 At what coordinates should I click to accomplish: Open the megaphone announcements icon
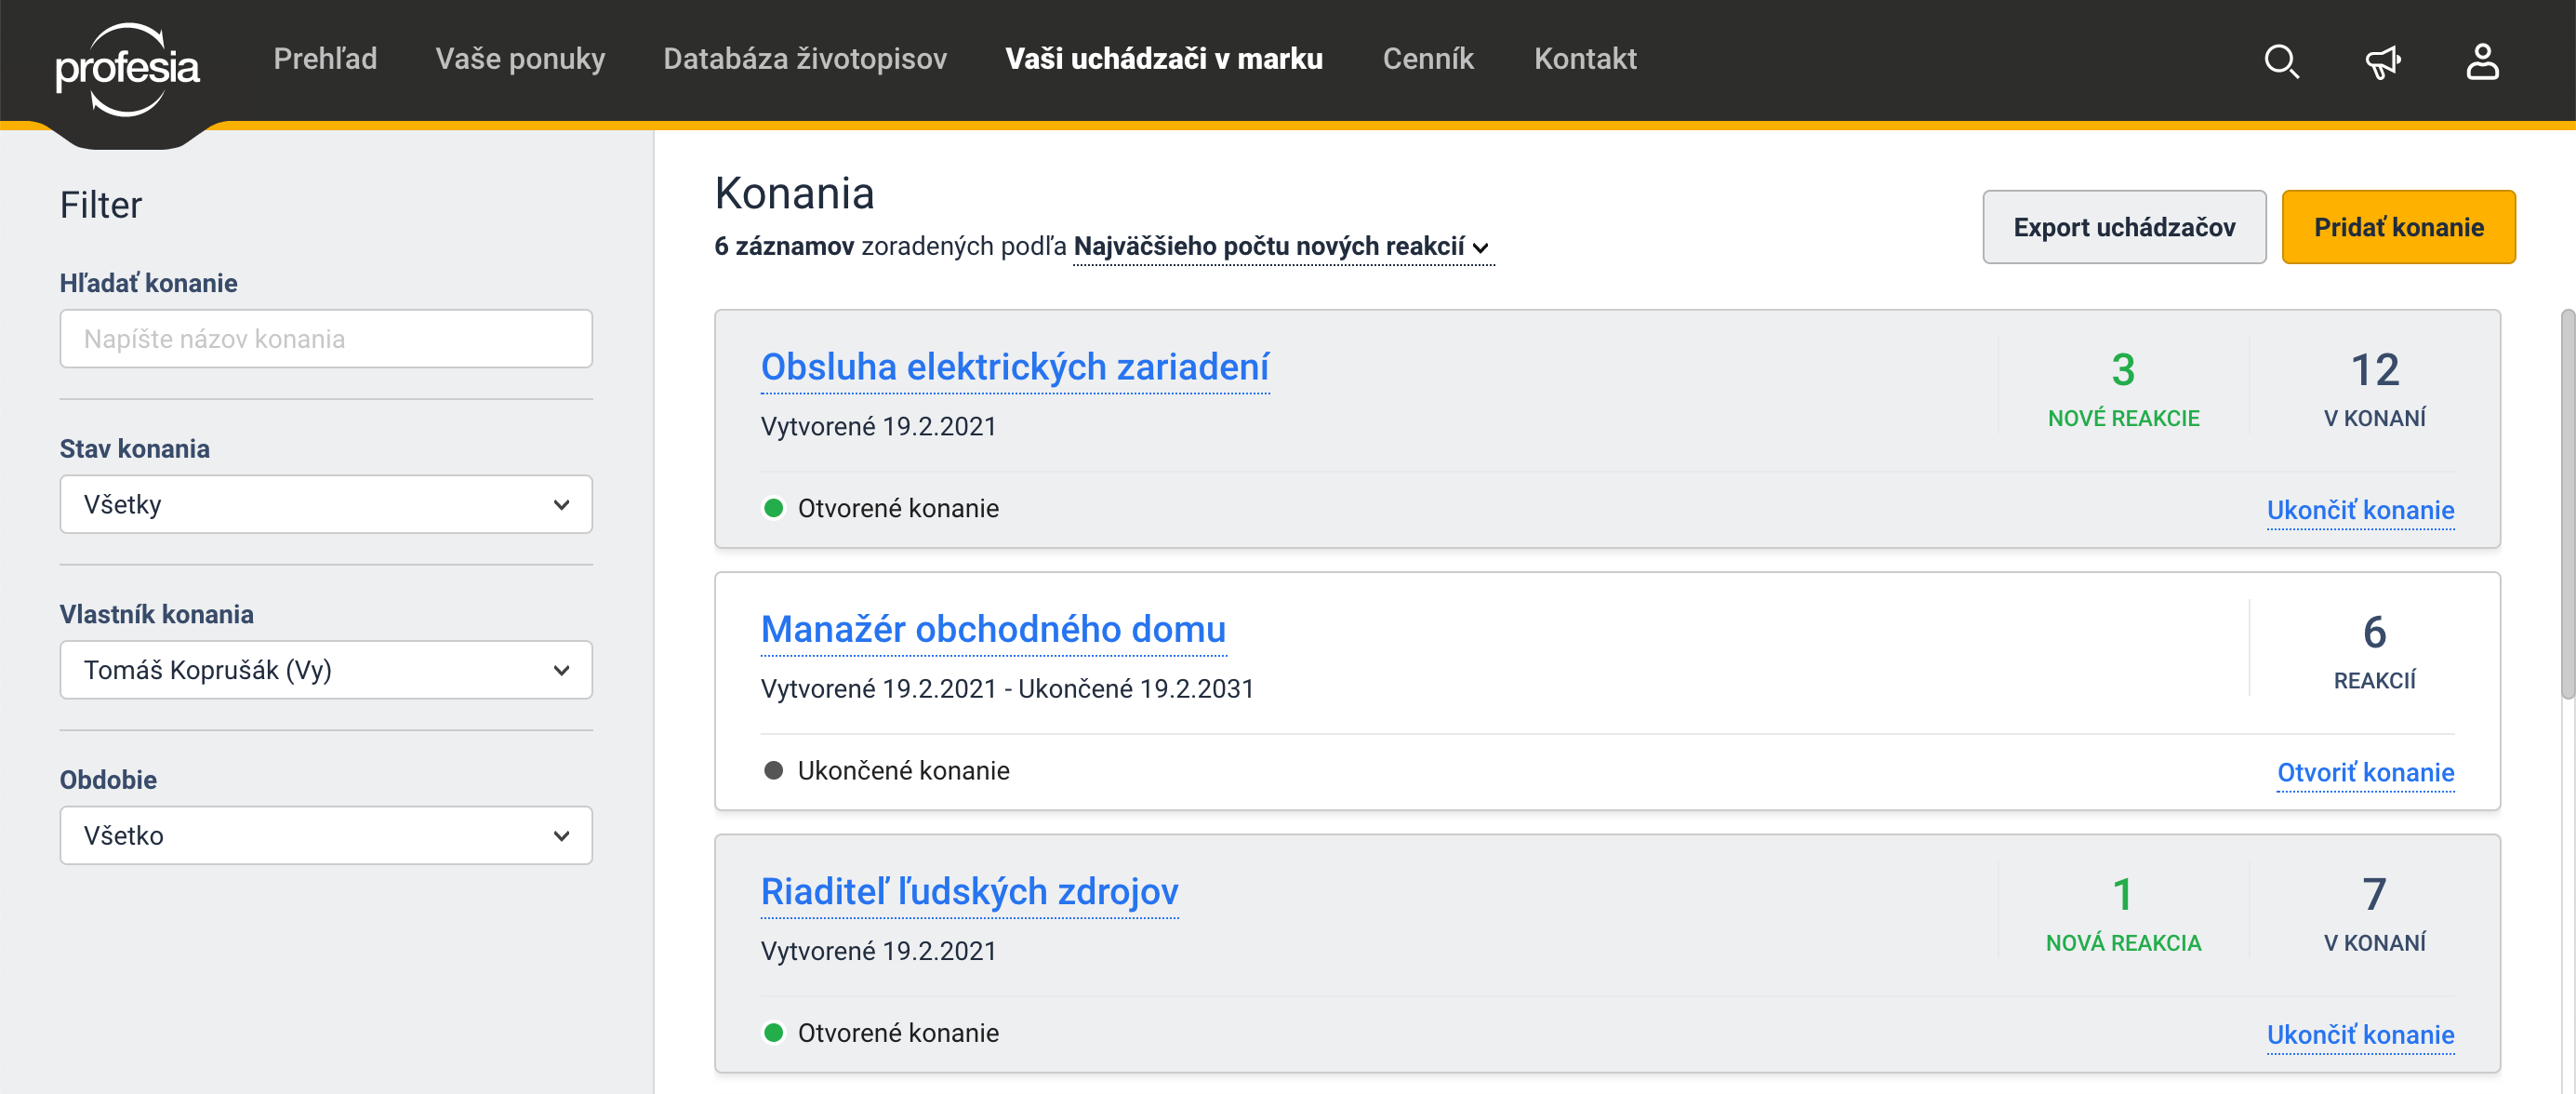tap(2383, 61)
